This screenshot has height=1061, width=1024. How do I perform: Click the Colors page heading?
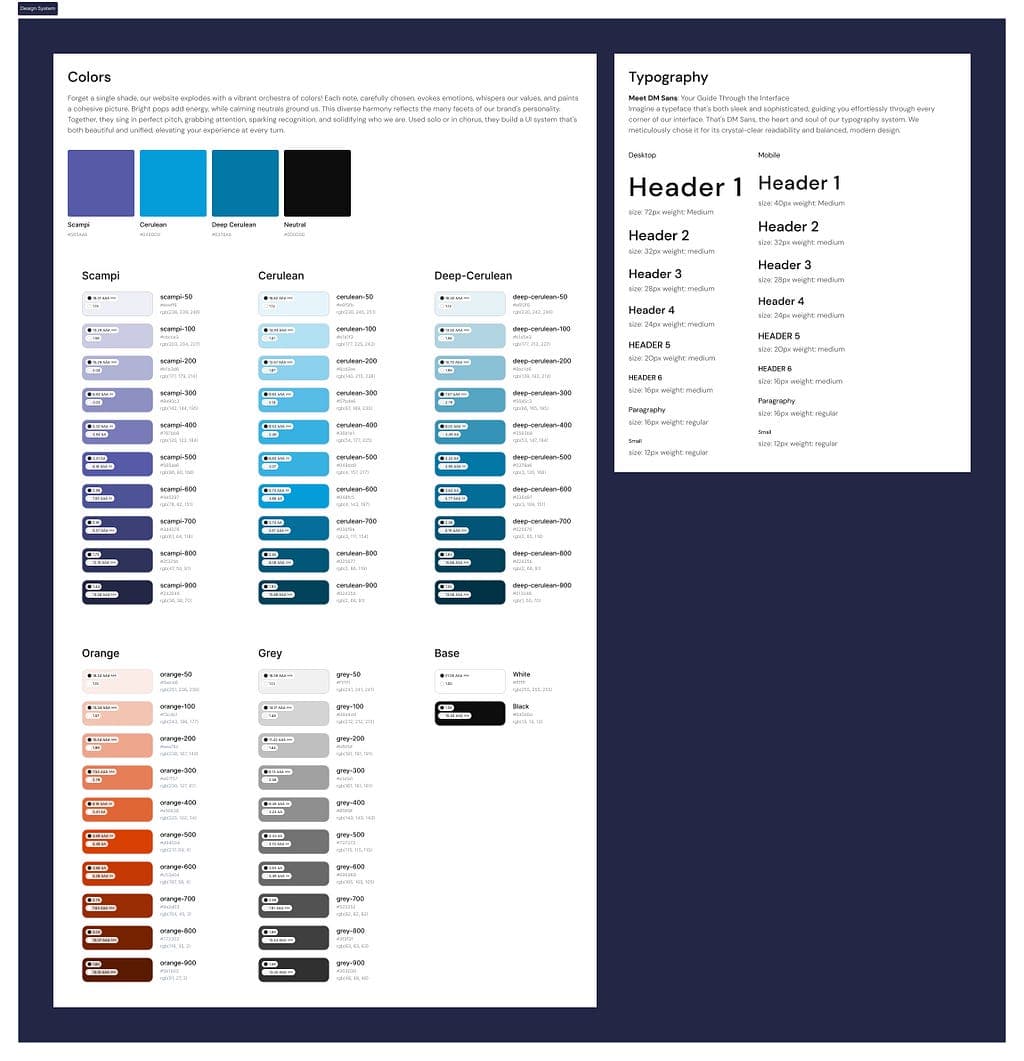click(89, 77)
